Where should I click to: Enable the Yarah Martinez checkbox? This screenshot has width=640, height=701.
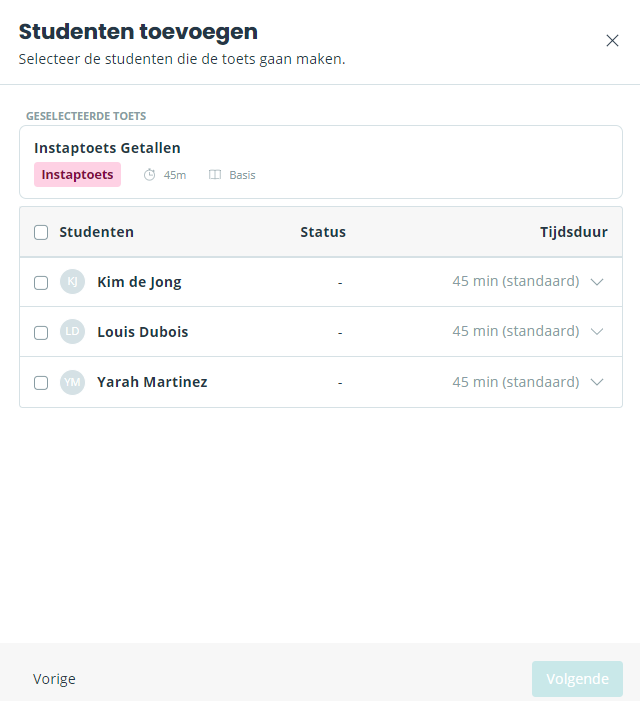click(x=41, y=383)
